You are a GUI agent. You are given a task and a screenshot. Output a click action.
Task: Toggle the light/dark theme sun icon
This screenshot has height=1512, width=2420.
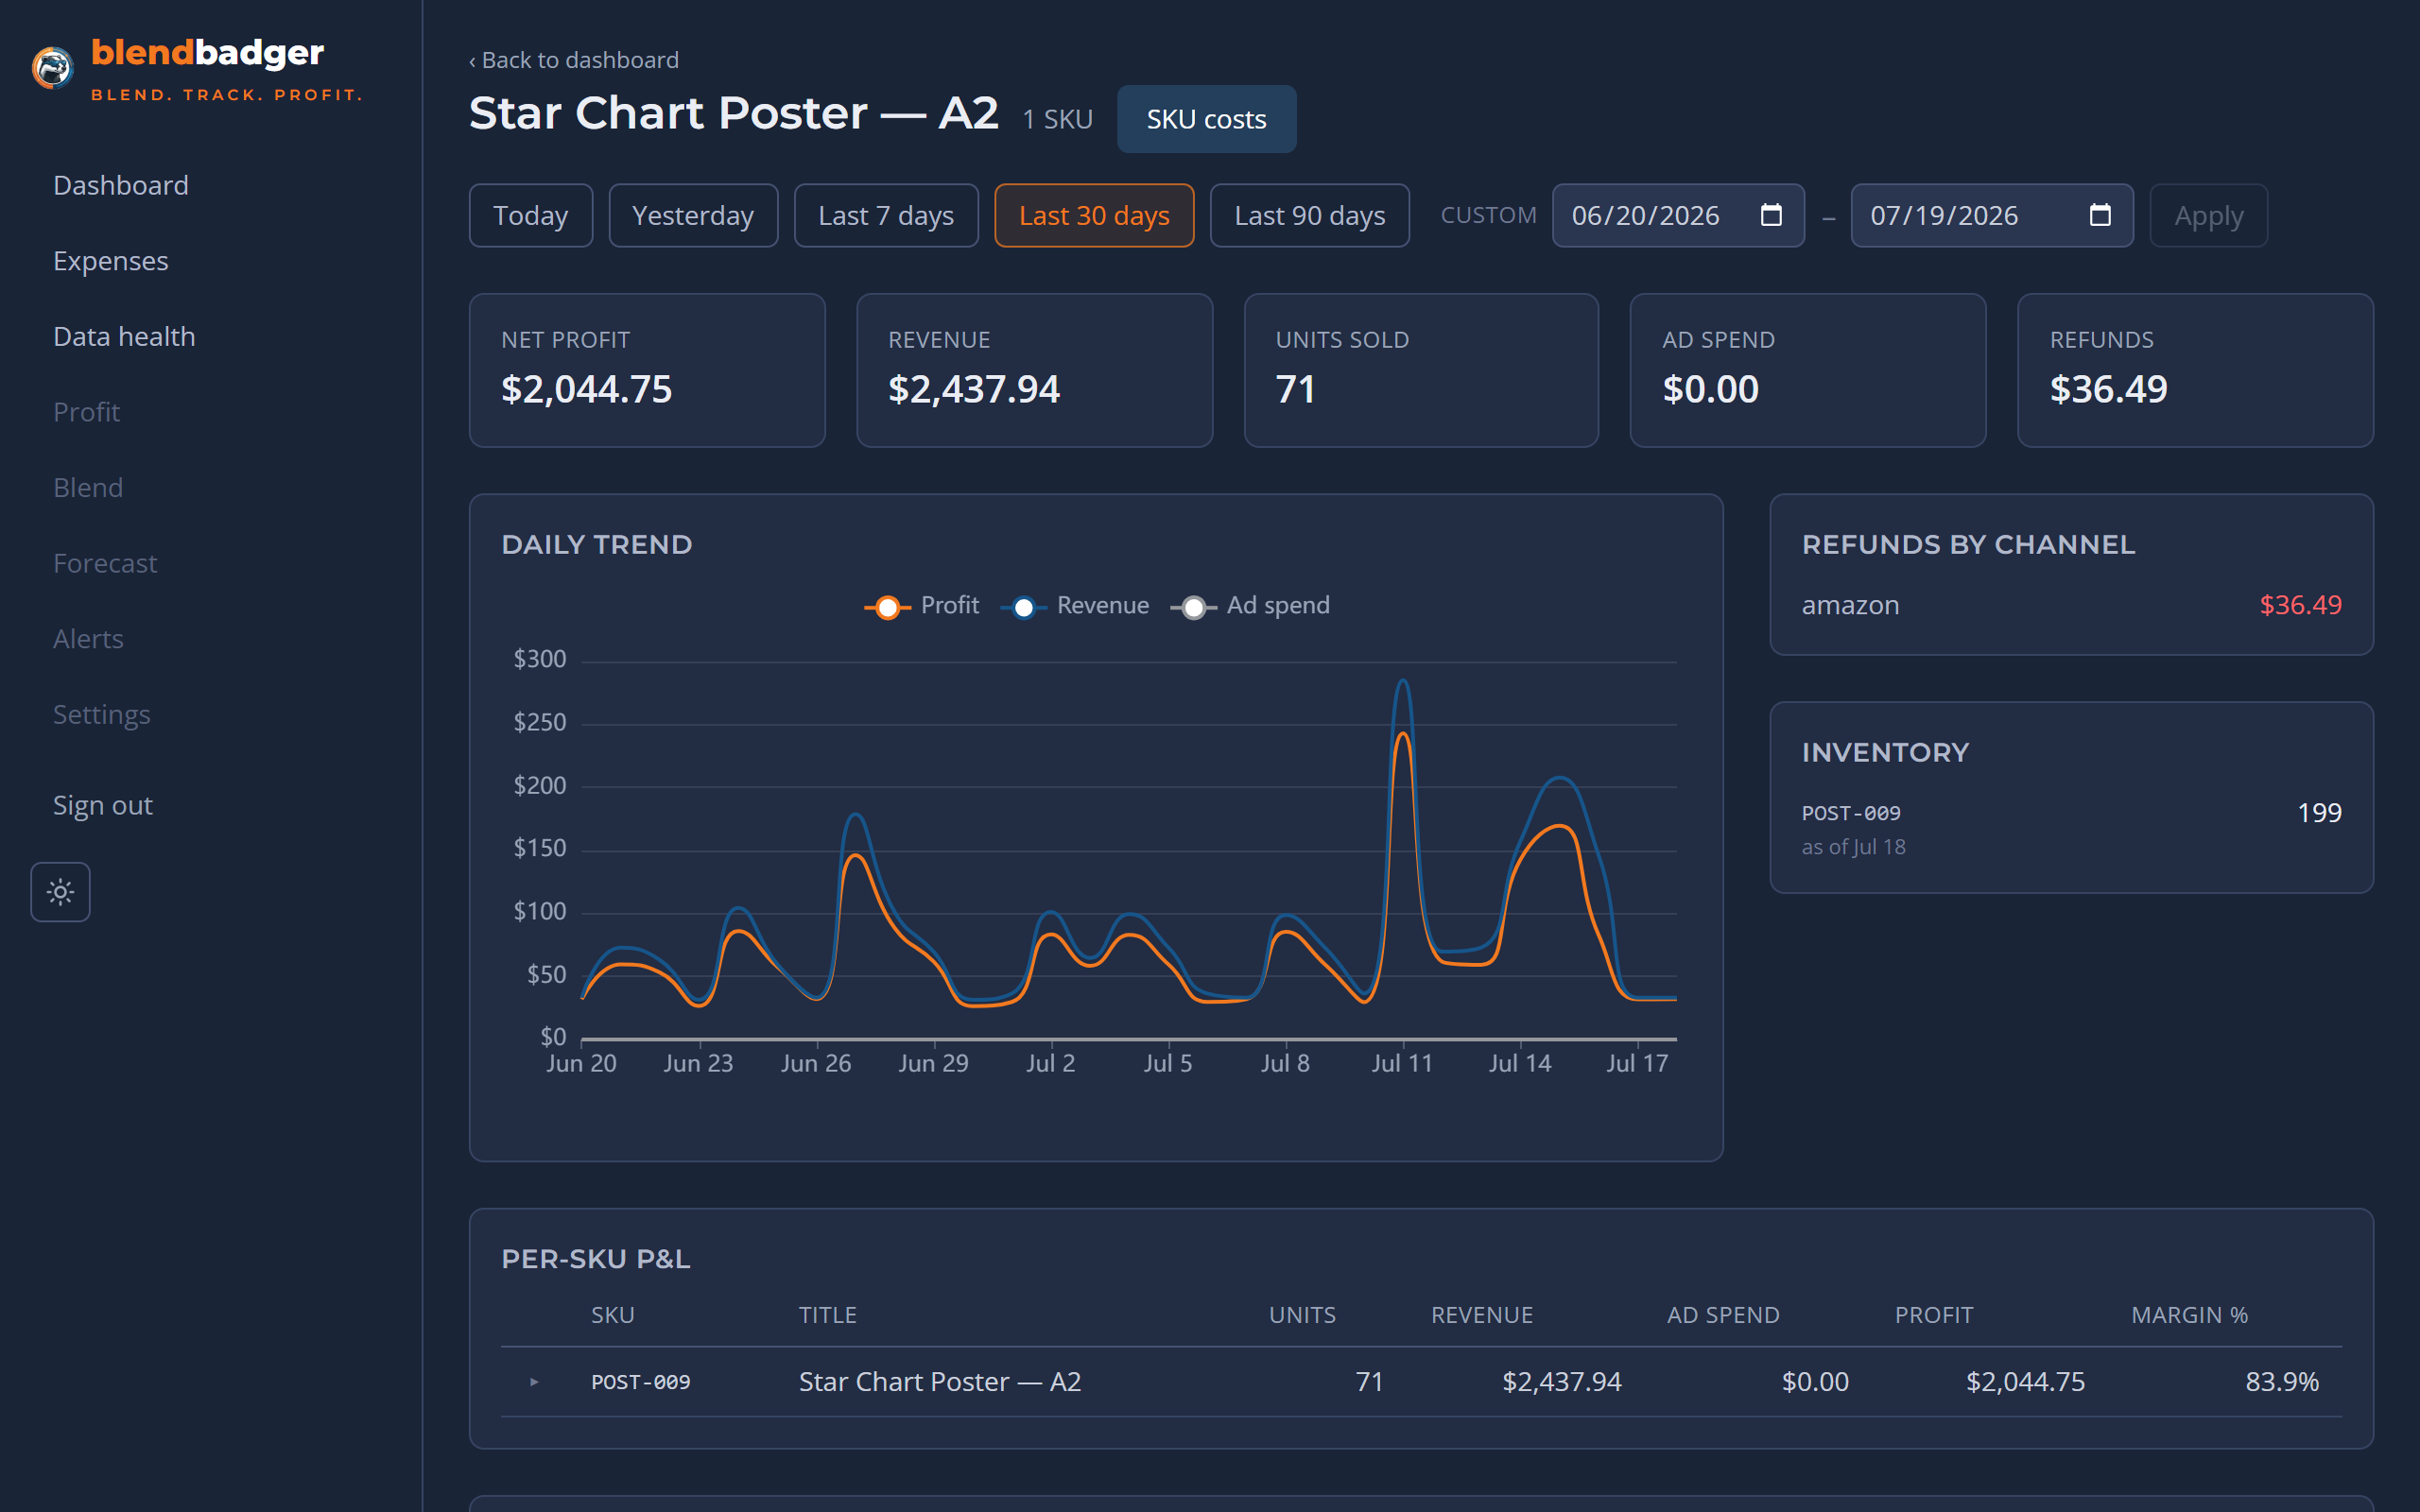[x=60, y=891]
